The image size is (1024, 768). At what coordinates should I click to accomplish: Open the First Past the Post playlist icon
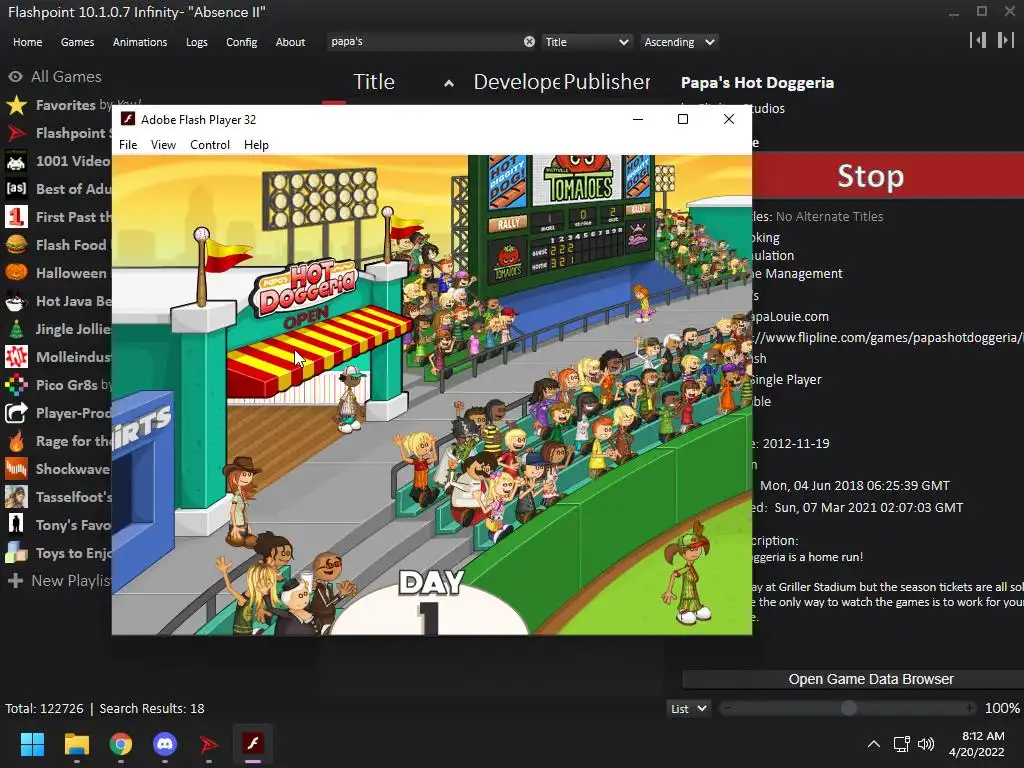tap(16, 217)
